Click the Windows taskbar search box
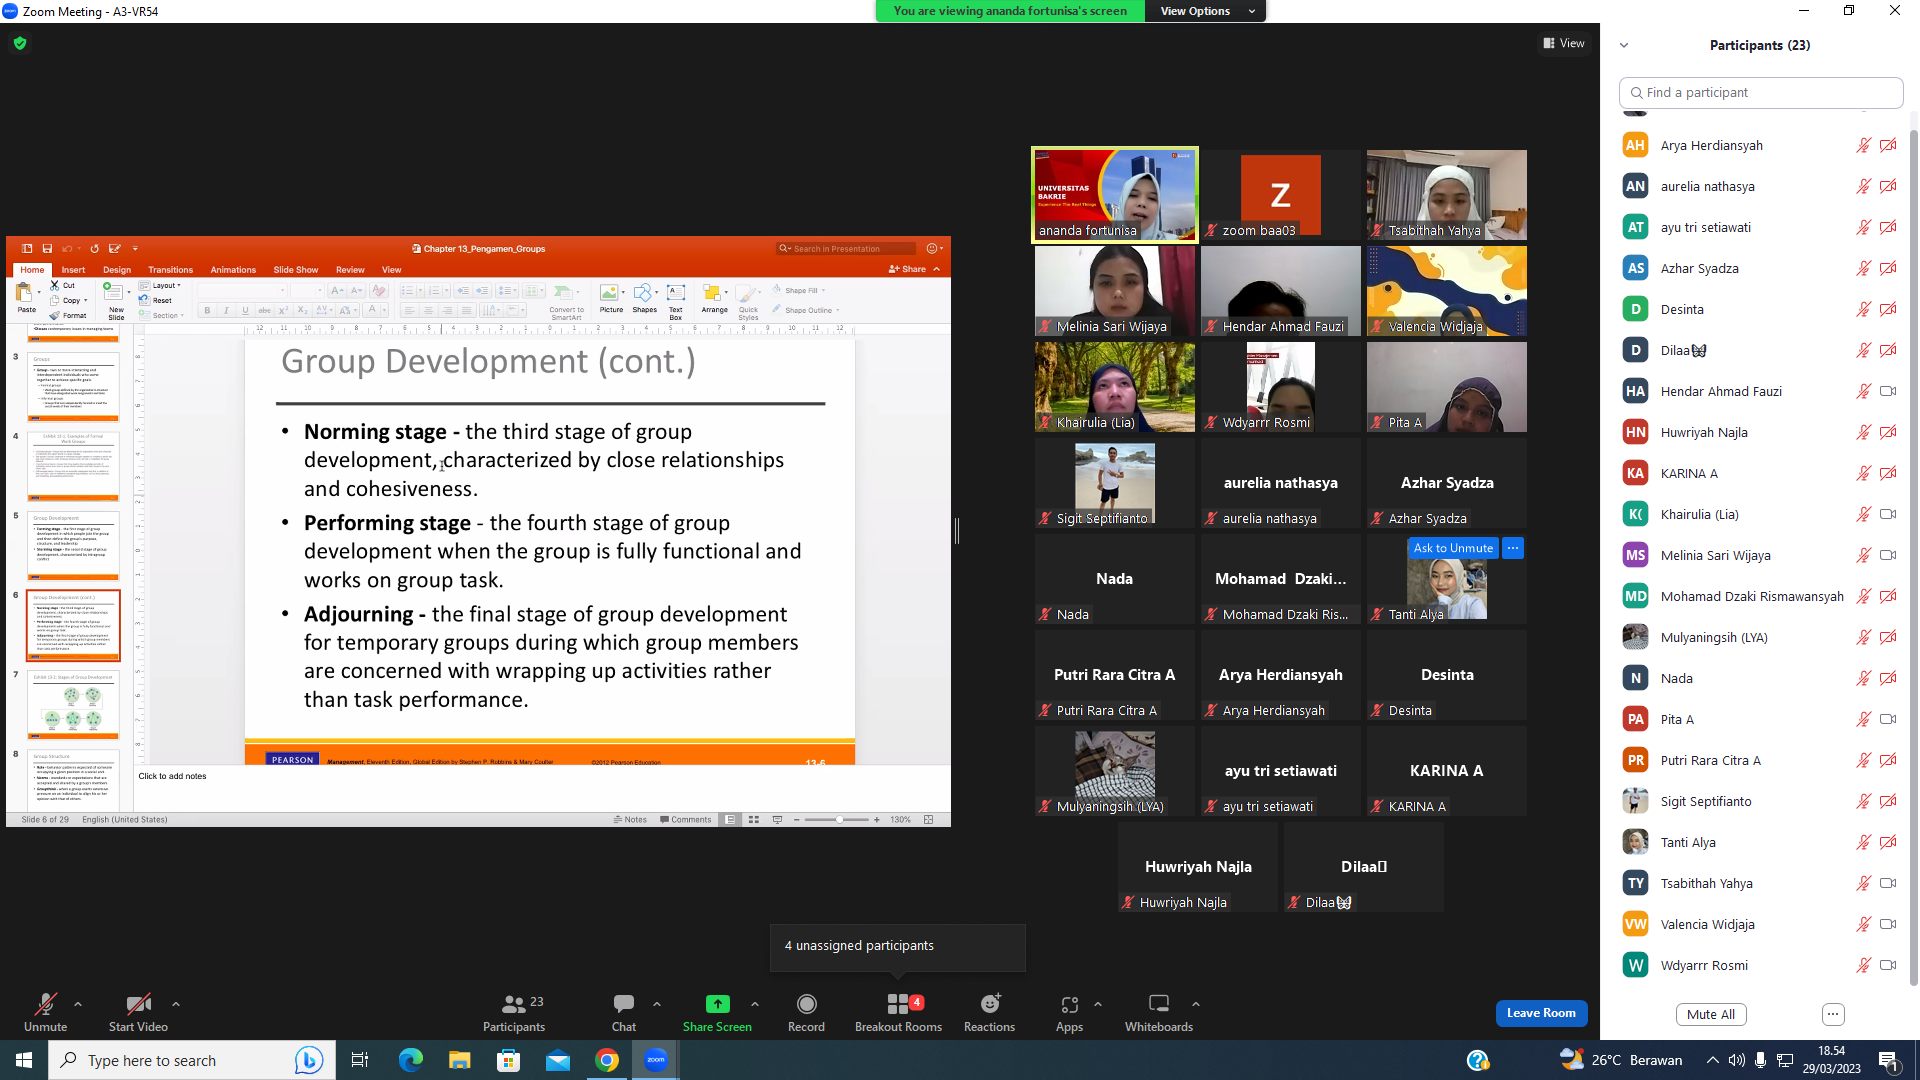 pyautogui.click(x=190, y=1060)
